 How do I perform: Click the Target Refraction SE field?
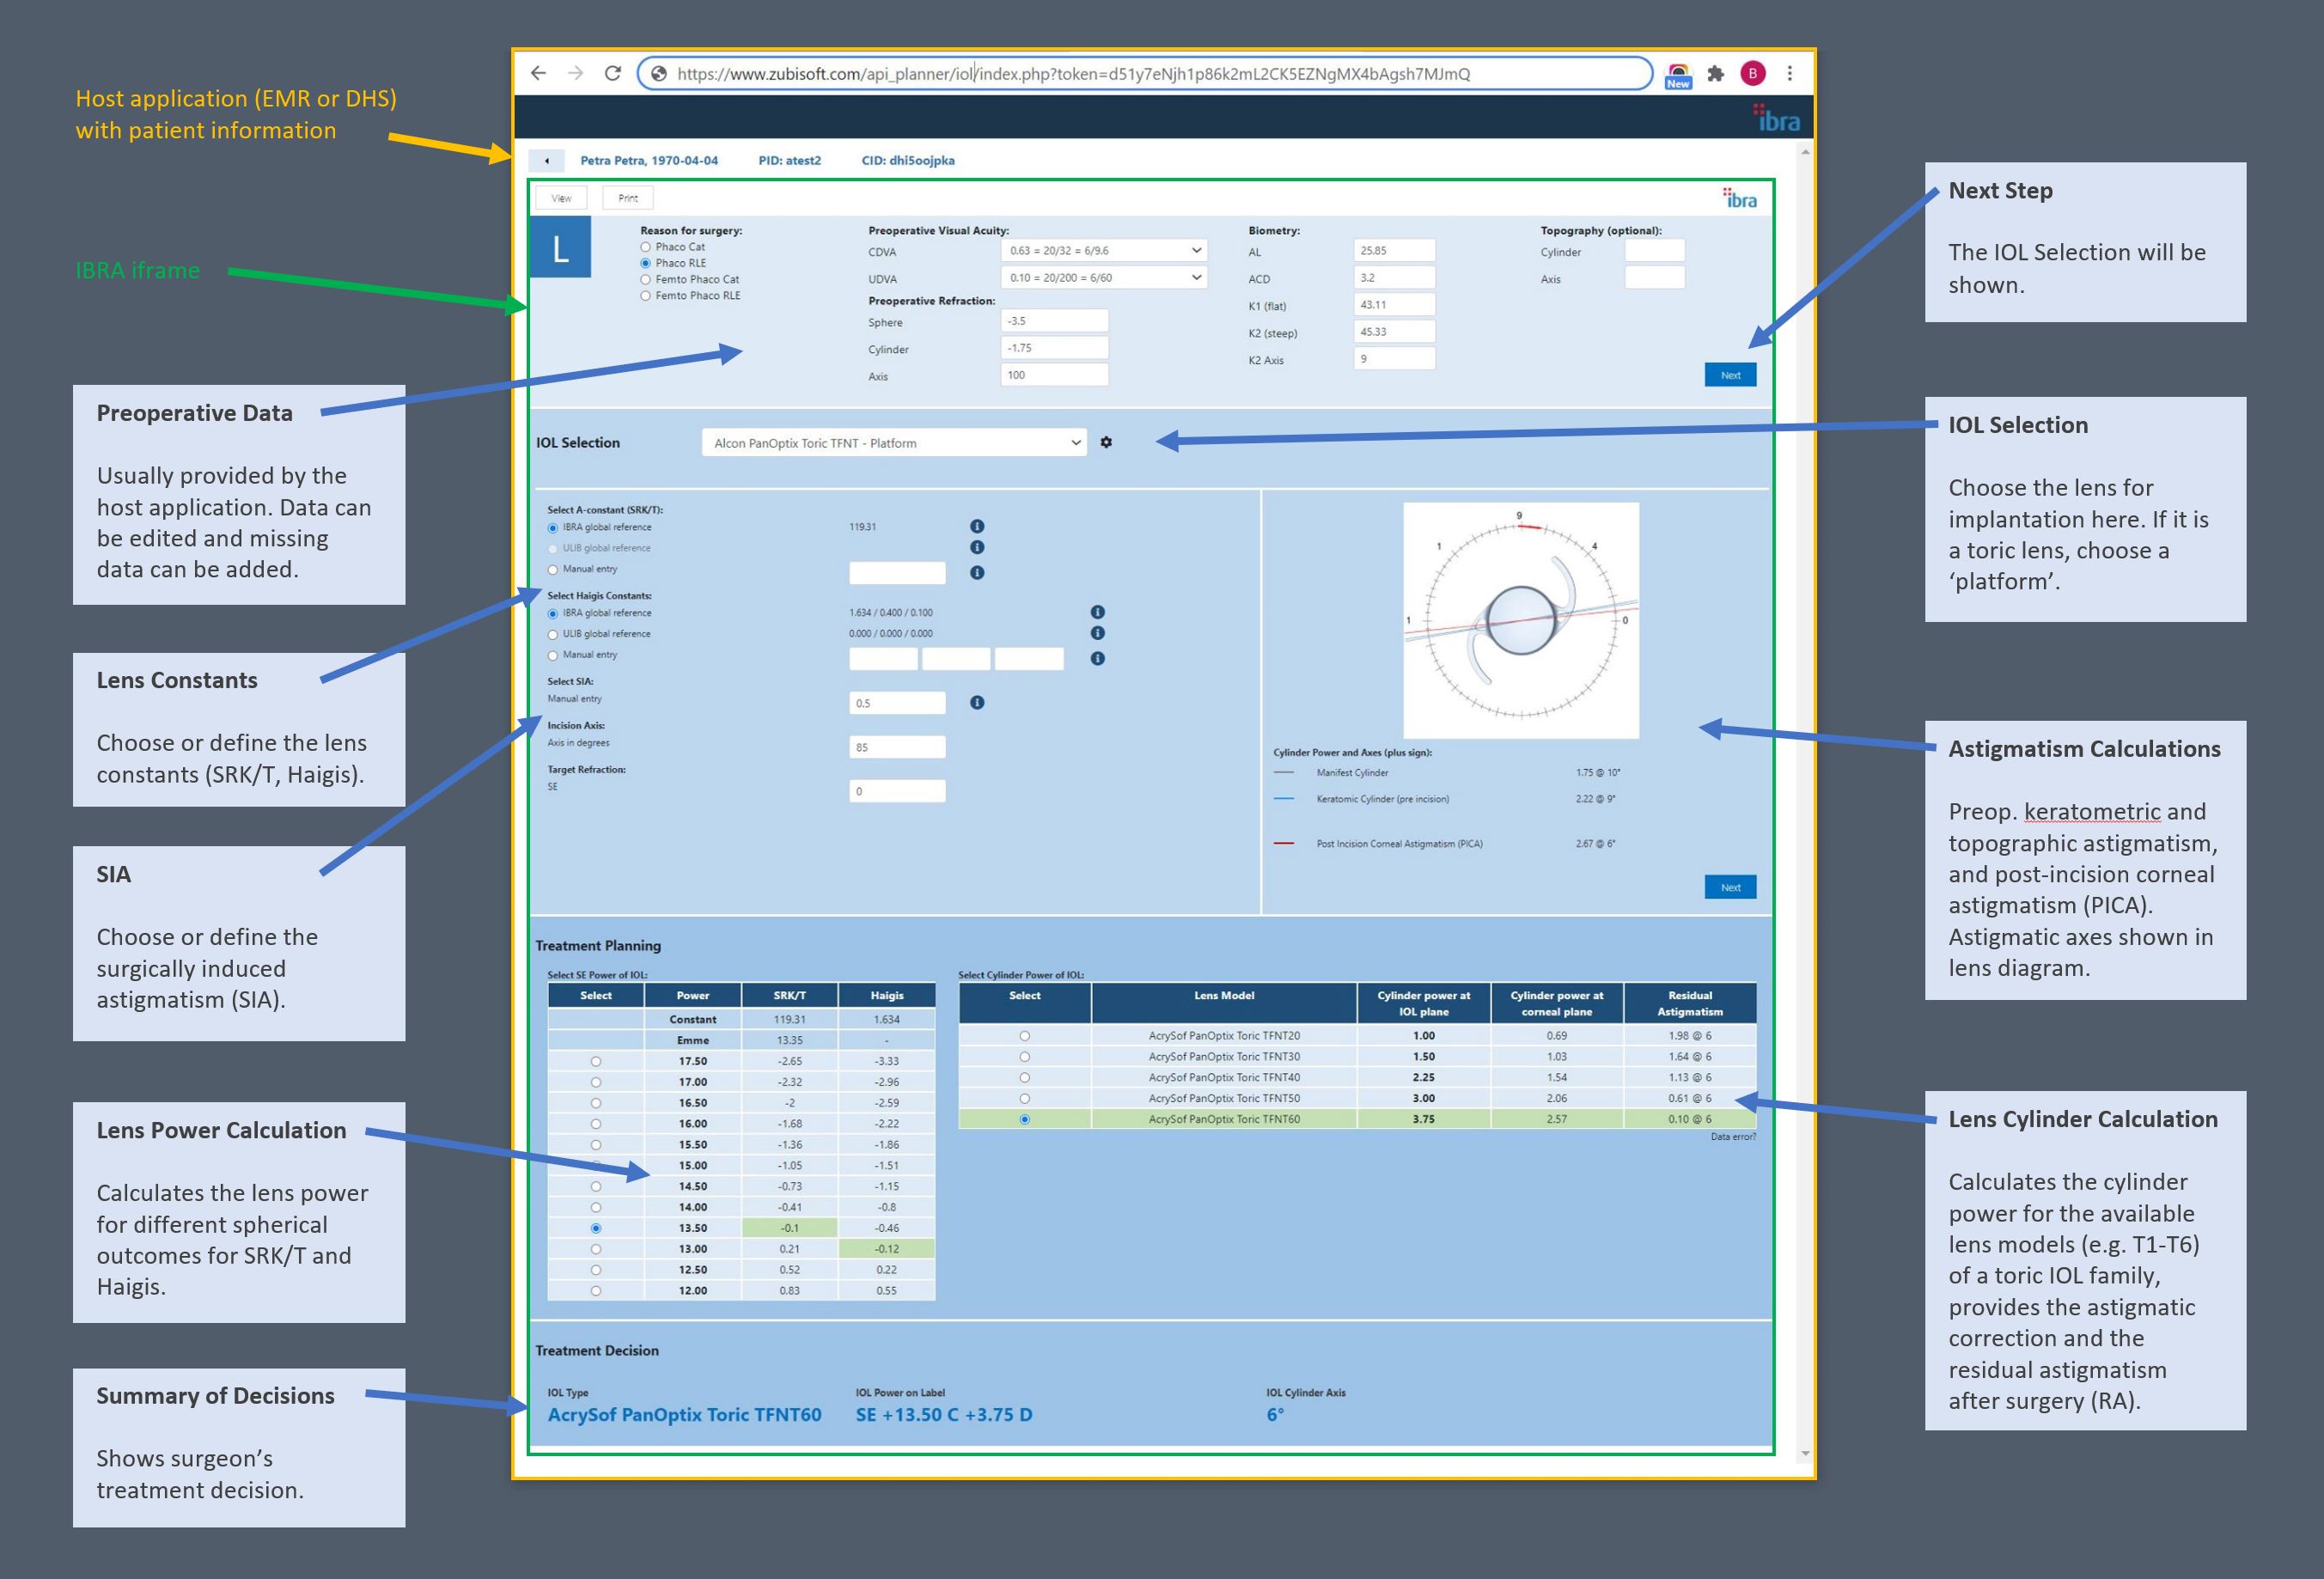(897, 791)
